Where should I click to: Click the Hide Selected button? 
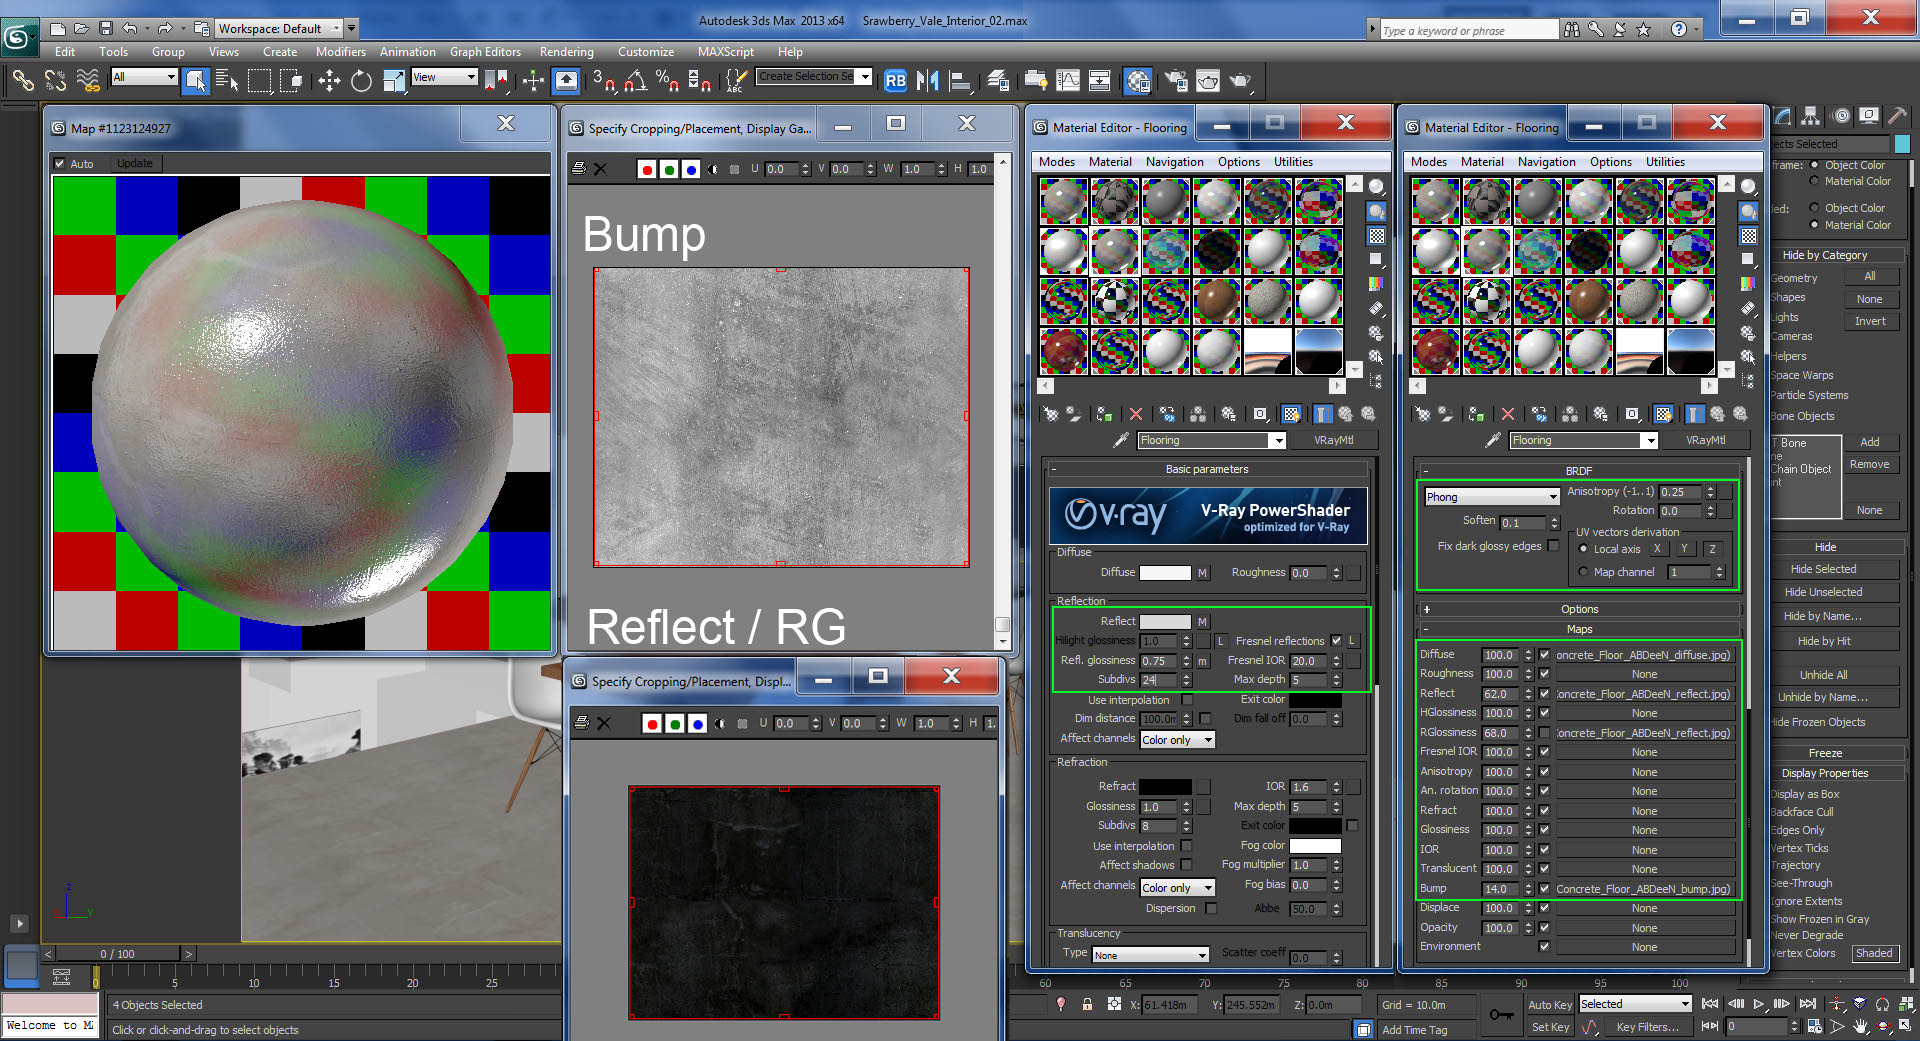1823,569
